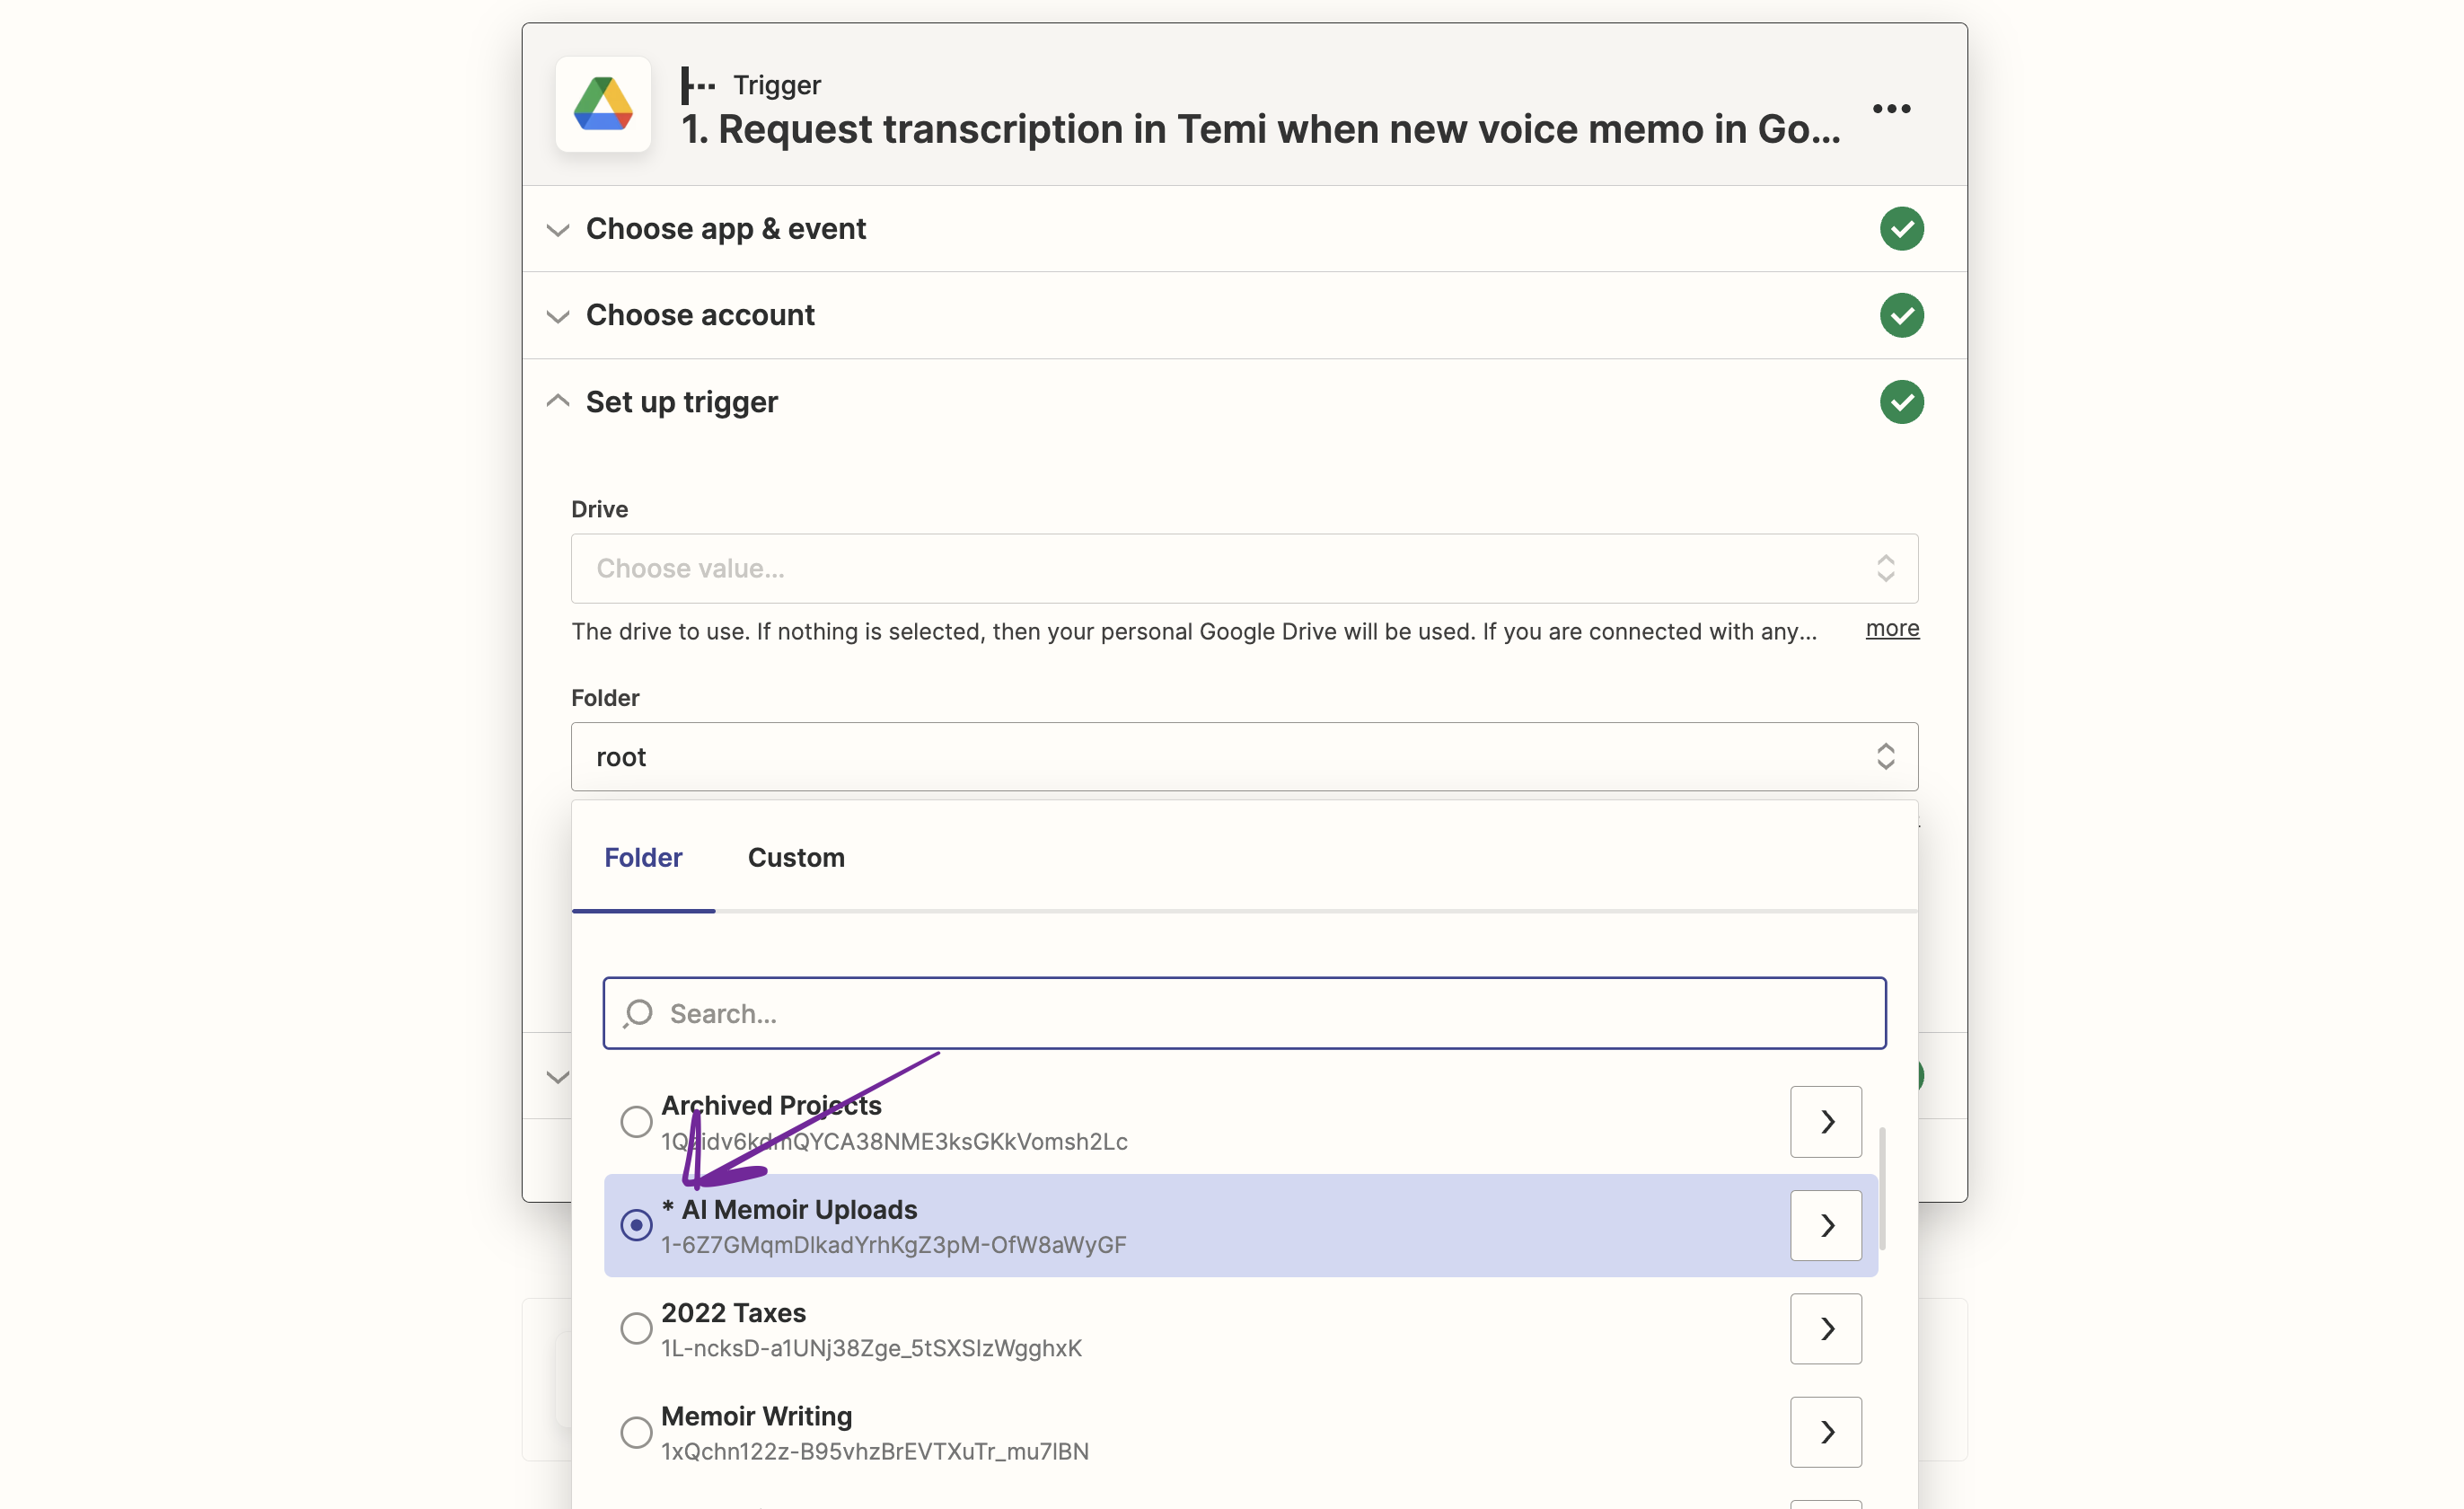
Task: Select the Archived Projects radio button
Action: click(x=636, y=1121)
